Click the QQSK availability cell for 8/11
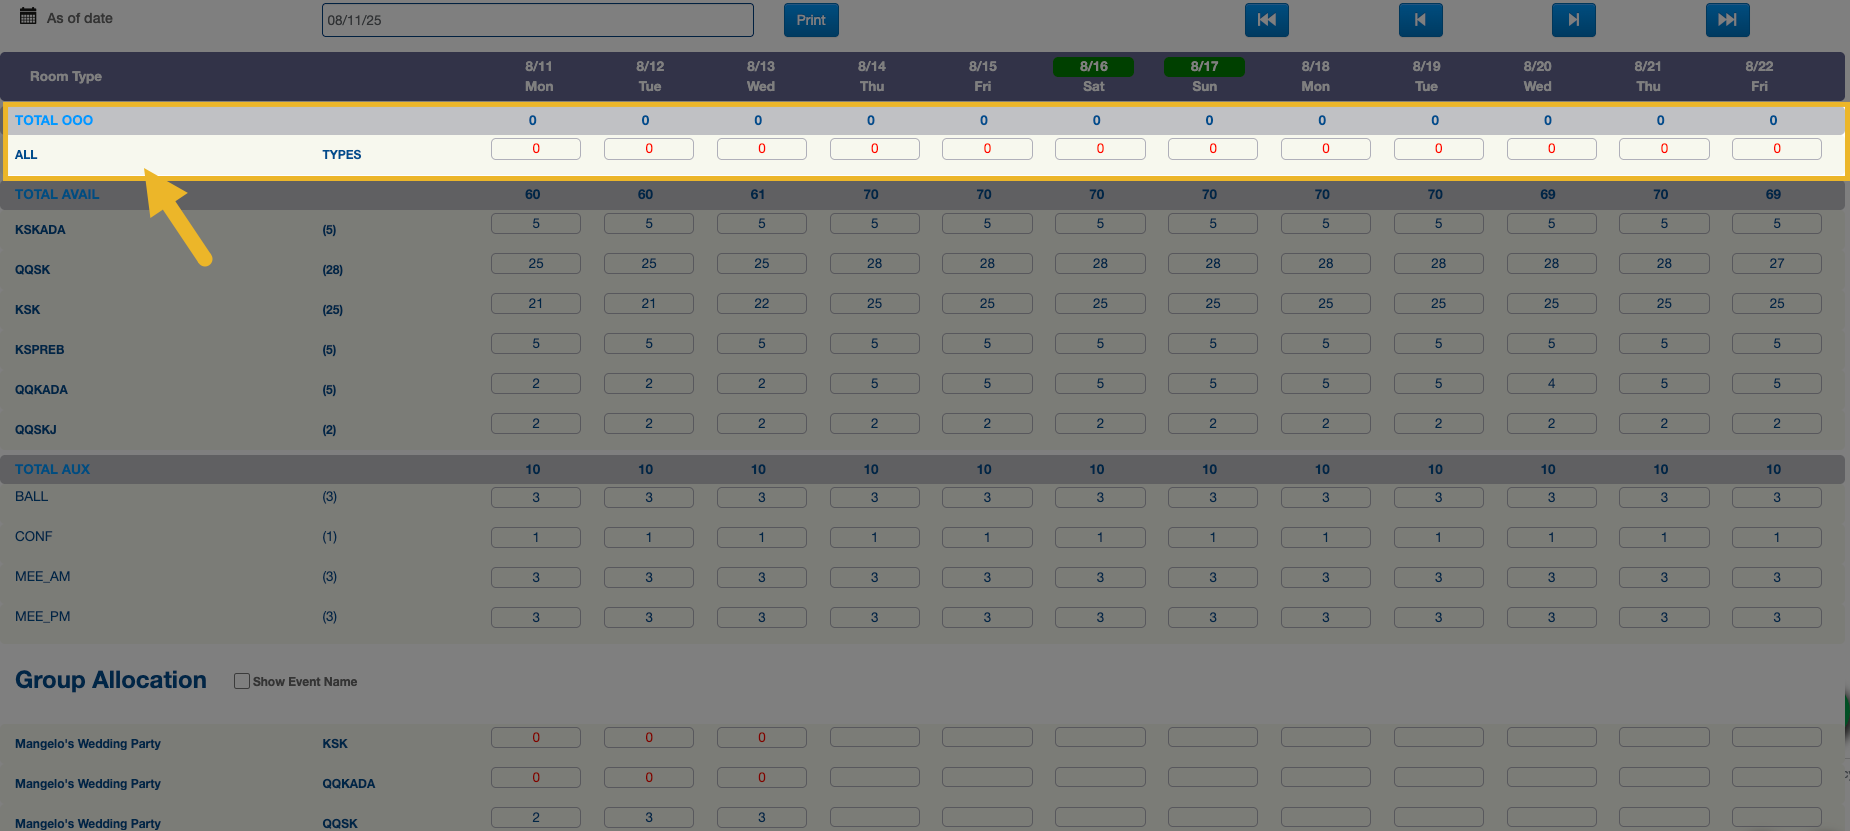 point(536,264)
